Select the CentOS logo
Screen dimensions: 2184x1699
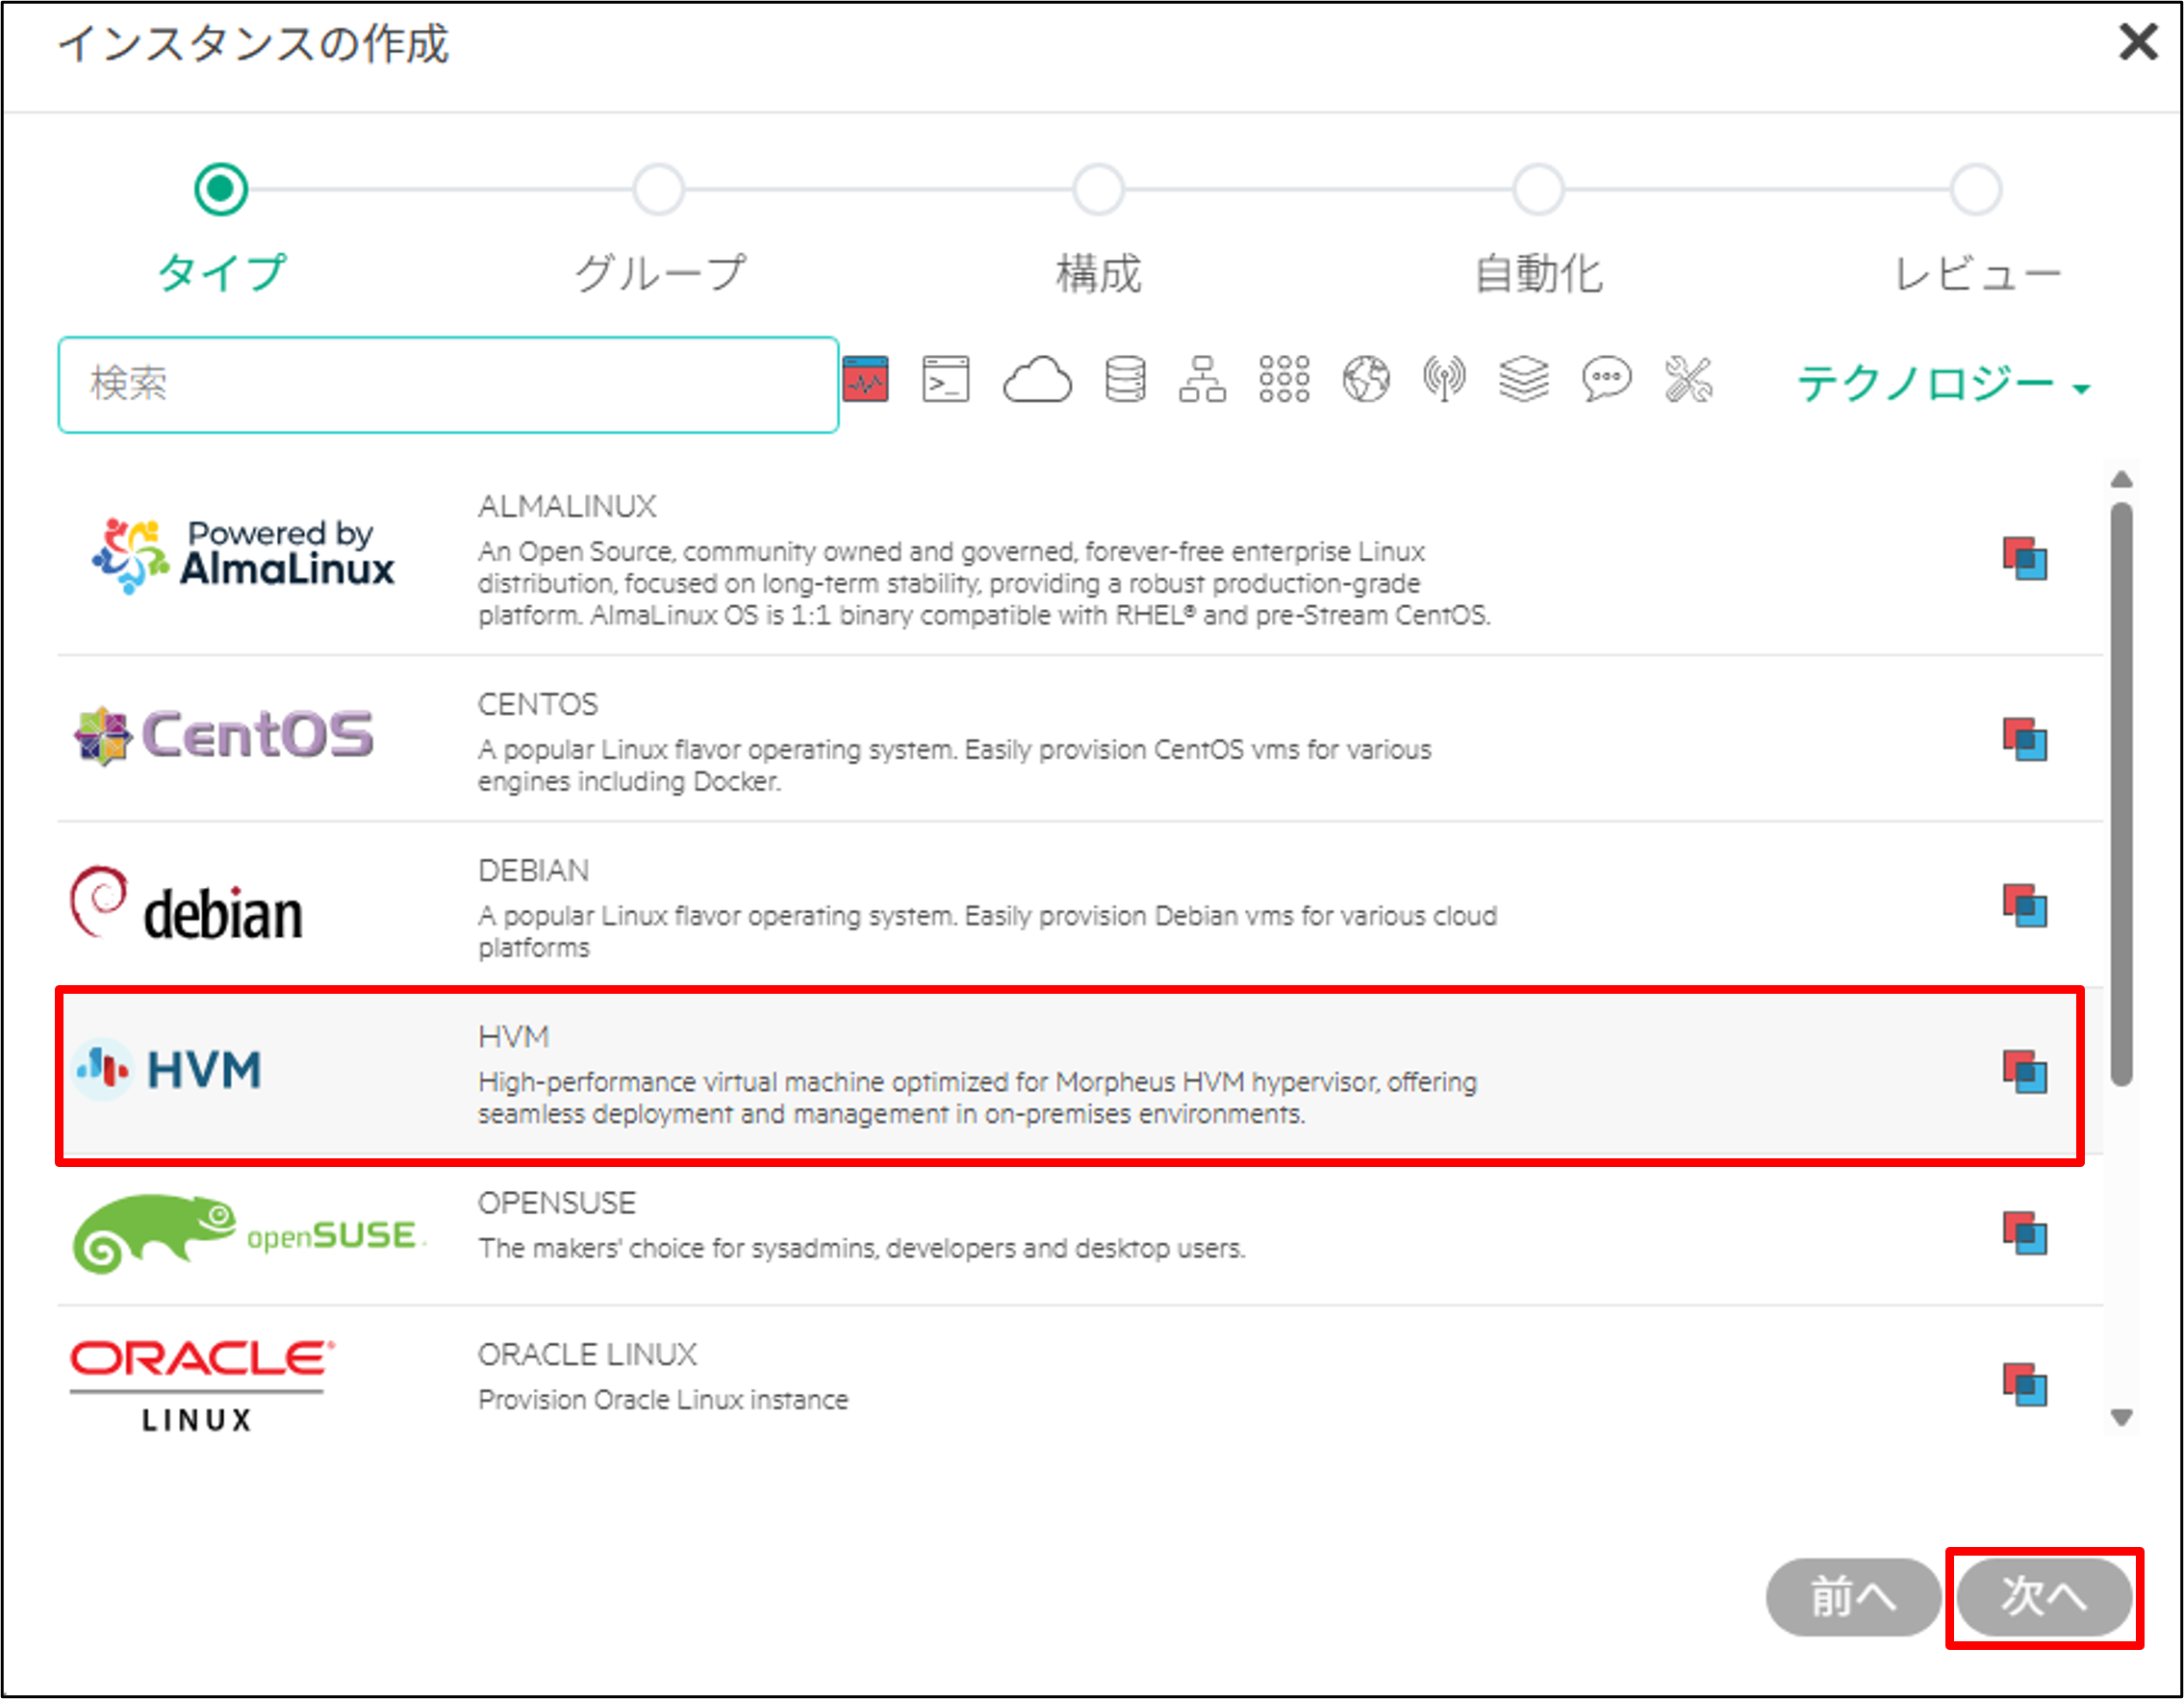[x=224, y=737]
